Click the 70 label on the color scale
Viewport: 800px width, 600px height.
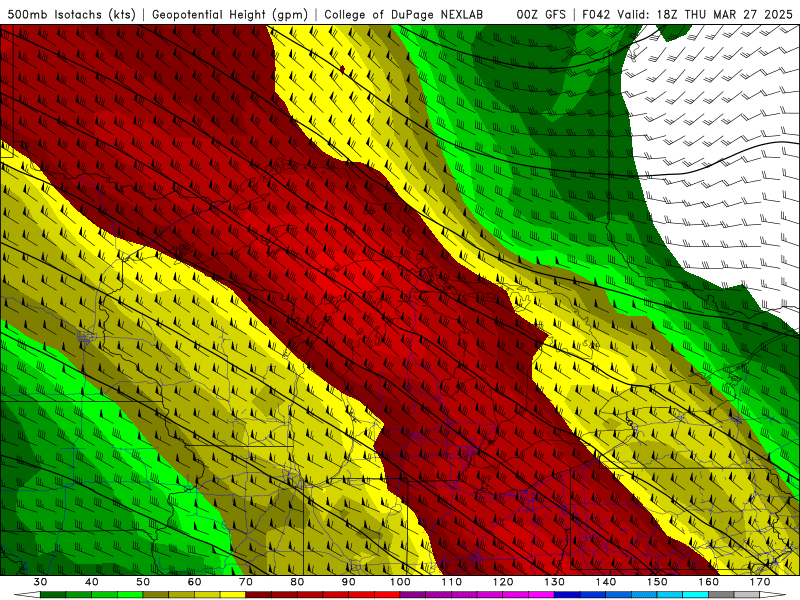246,582
